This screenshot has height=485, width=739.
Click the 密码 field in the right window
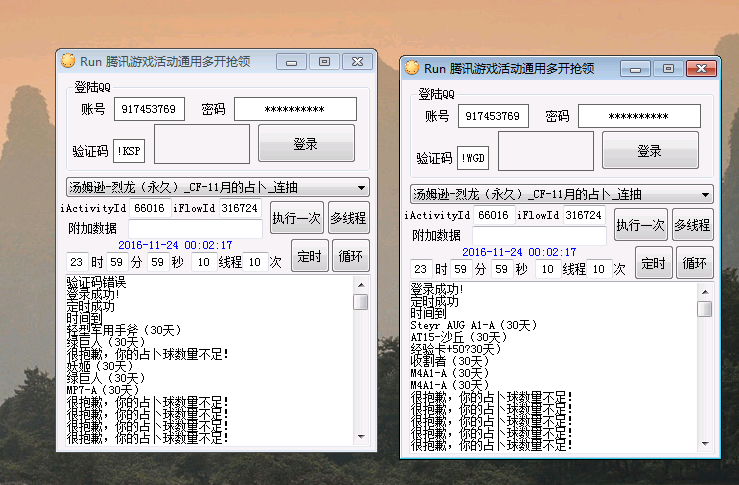[x=640, y=116]
